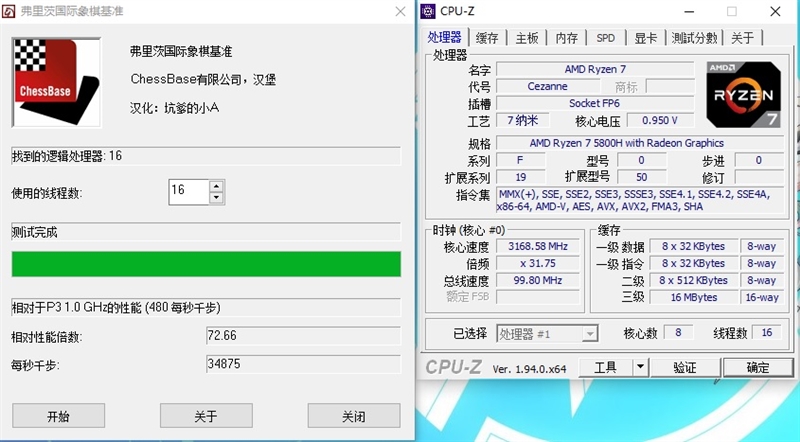Click the thread count field showing 16
This screenshot has width=800, height=442.
point(189,192)
